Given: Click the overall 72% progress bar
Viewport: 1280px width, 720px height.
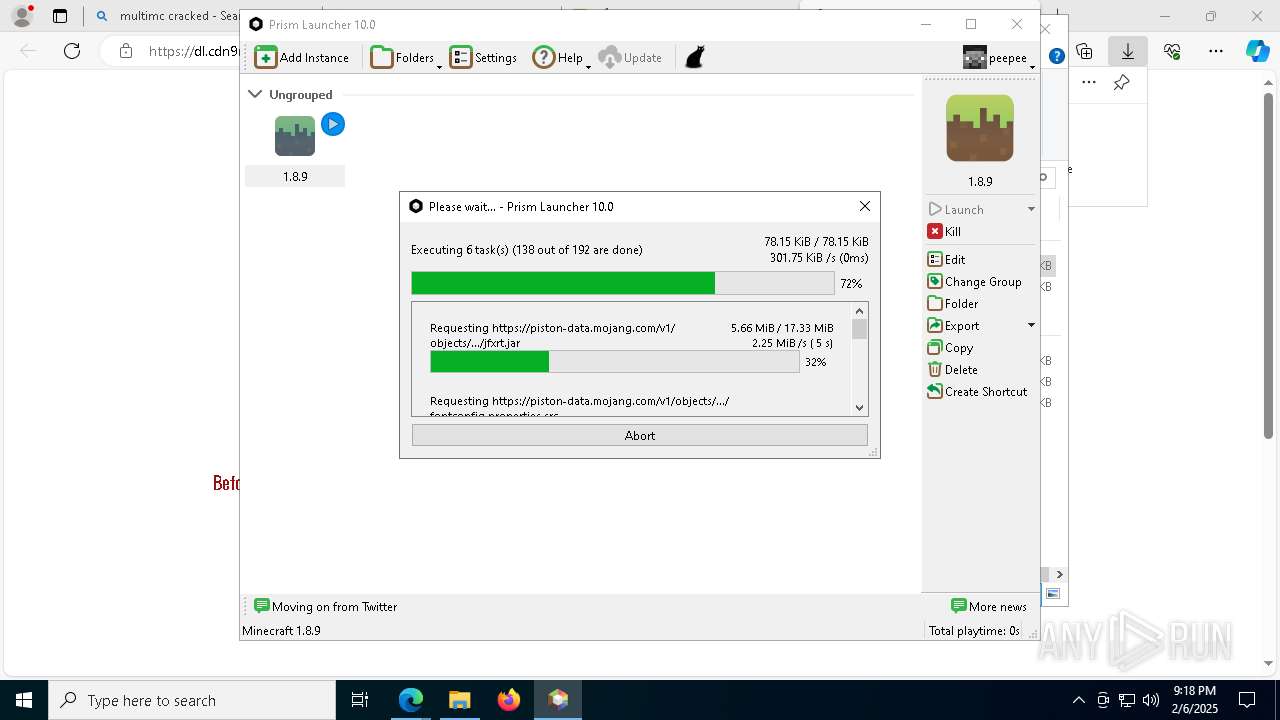Looking at the screenshot, I should coord(623,283).
